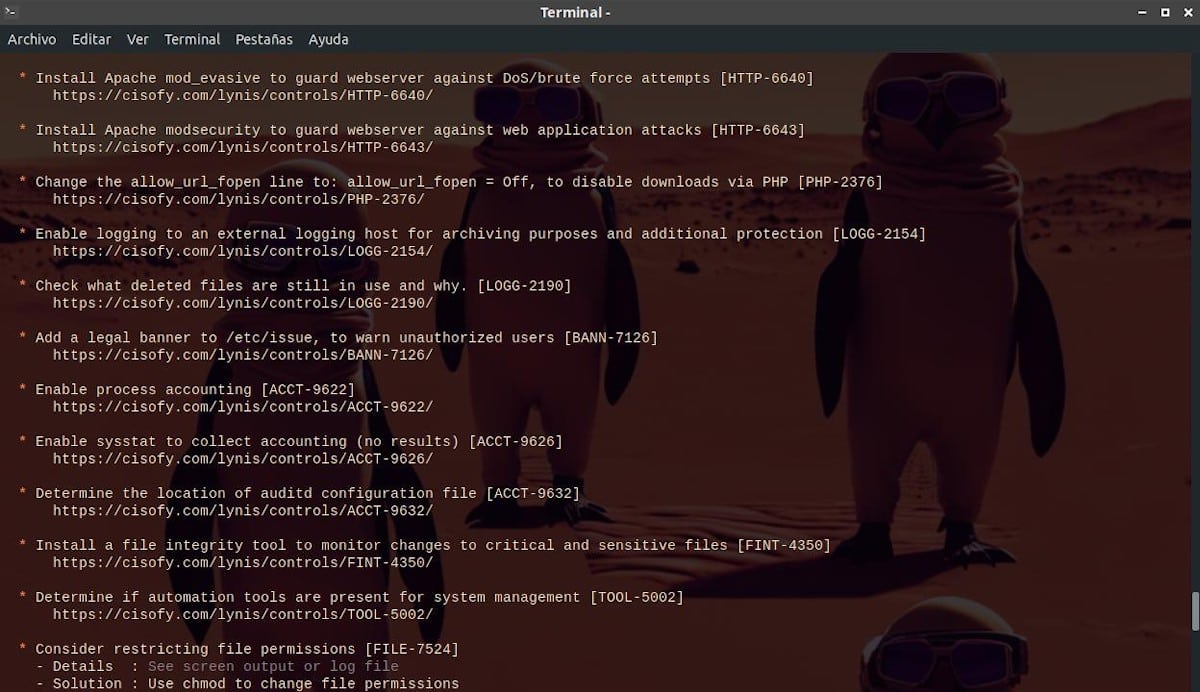Click the terminal icon in the title bar

[12, 12]
